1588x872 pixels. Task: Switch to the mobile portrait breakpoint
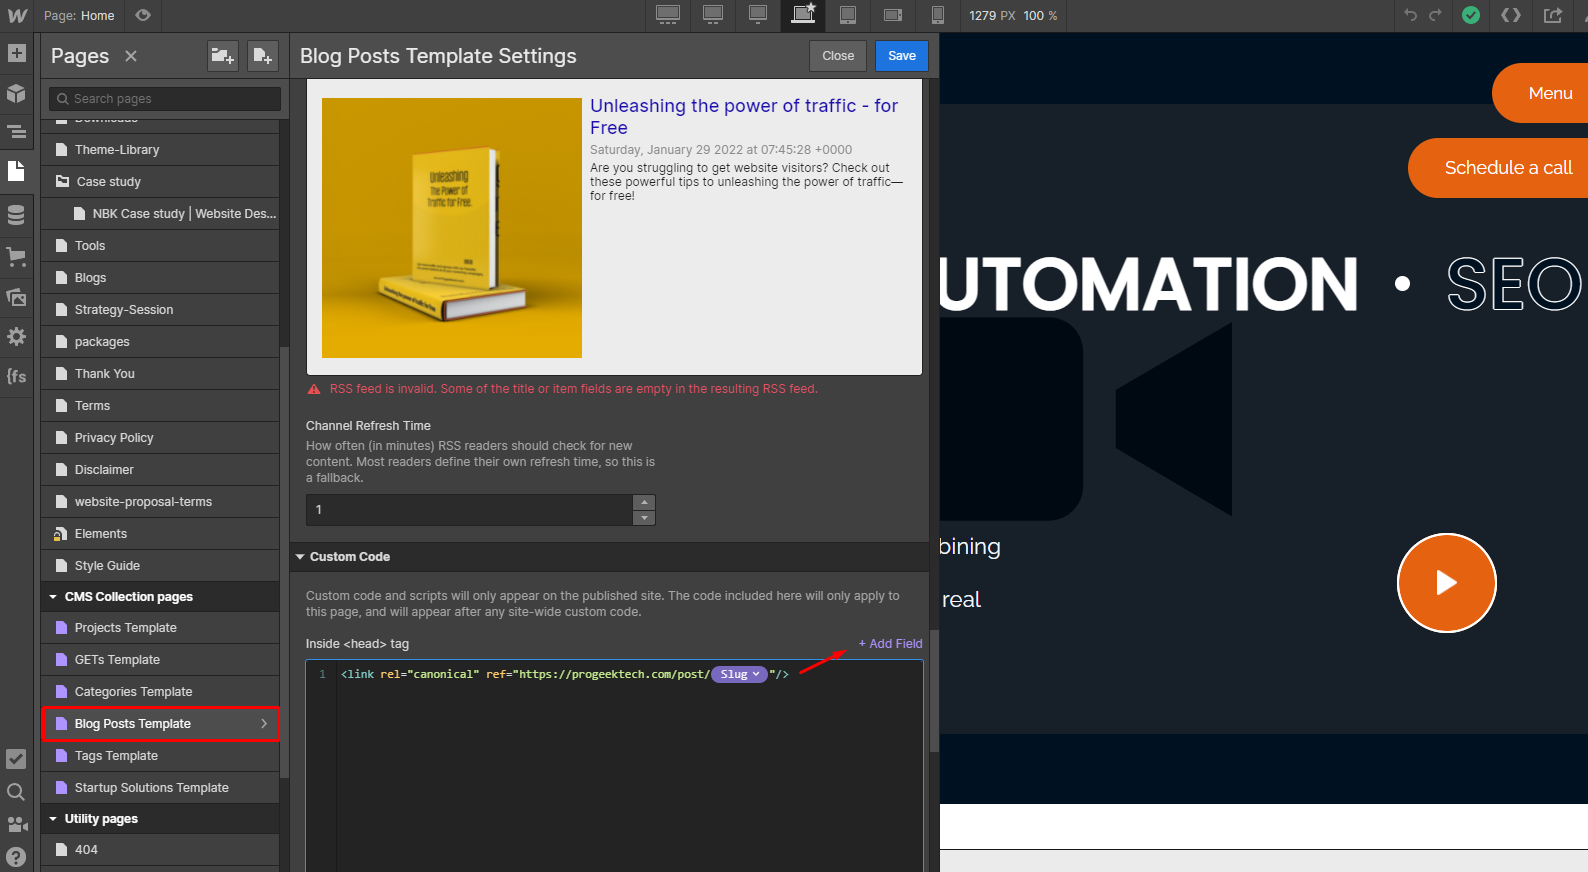(938, 14)
